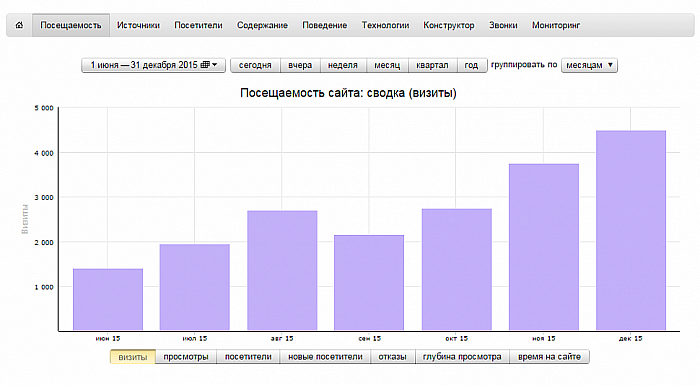Screen dimensions: 700x385
Task: Expand the date range 1 июня — 31 декабря 2015
Action: 154,65
